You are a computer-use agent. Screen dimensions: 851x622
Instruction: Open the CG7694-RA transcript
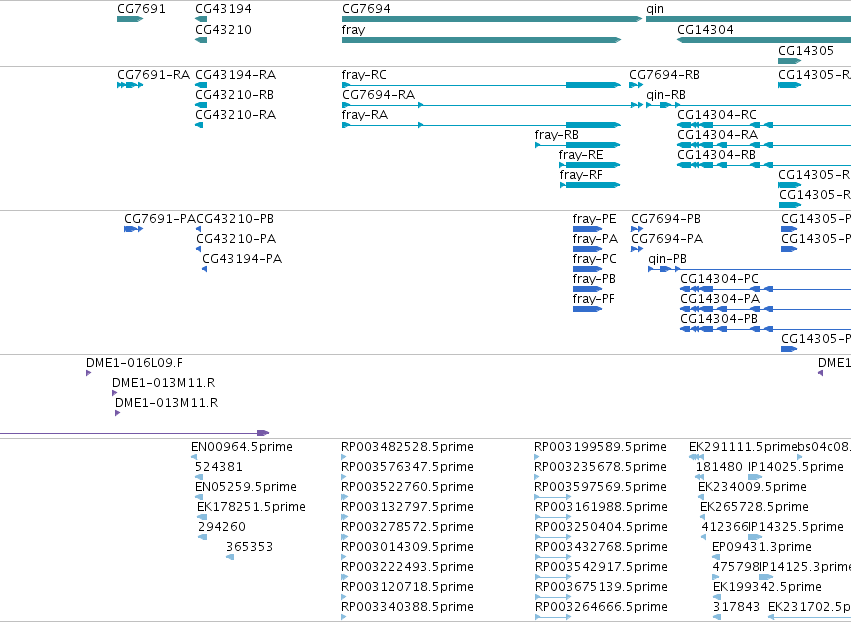(492, 105)
